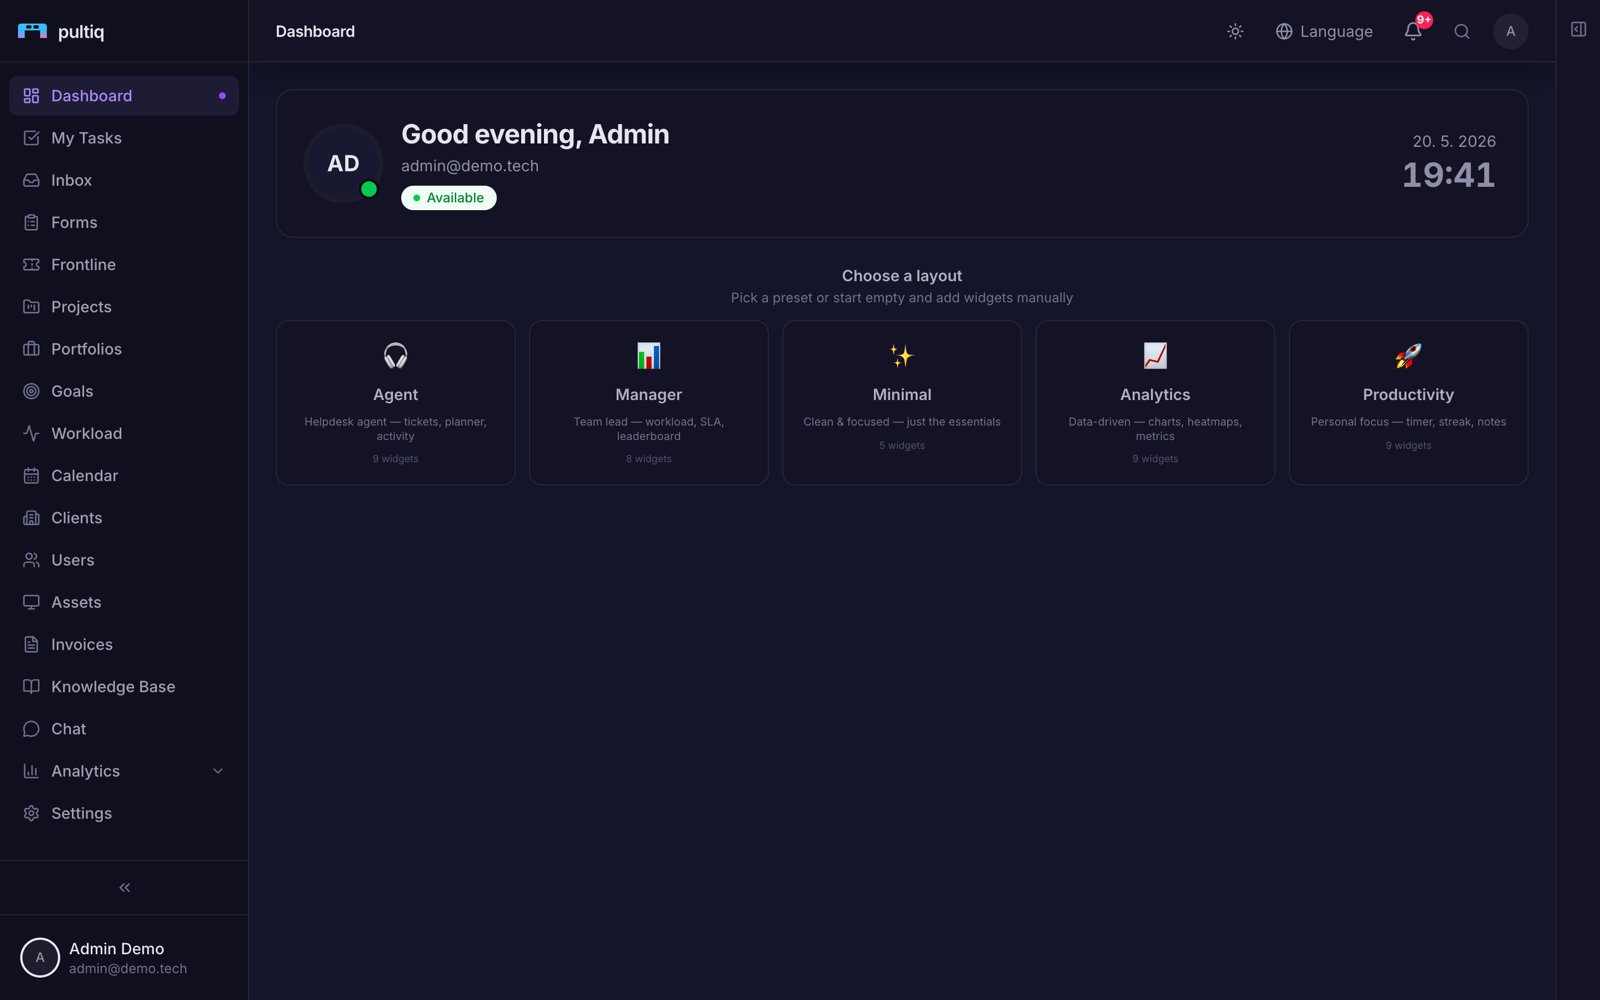Open search with magnifier icon

(x=1462, y=32)
